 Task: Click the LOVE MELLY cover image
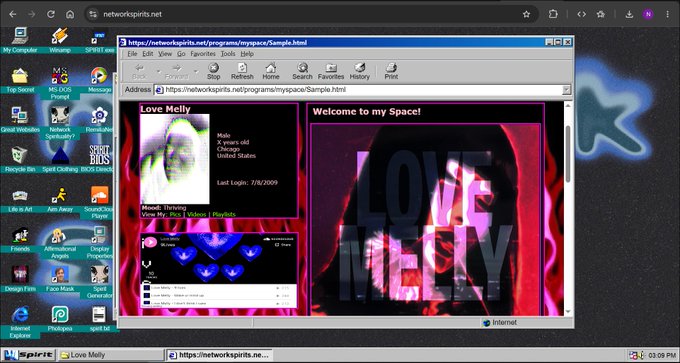click(x=425, y=220)
